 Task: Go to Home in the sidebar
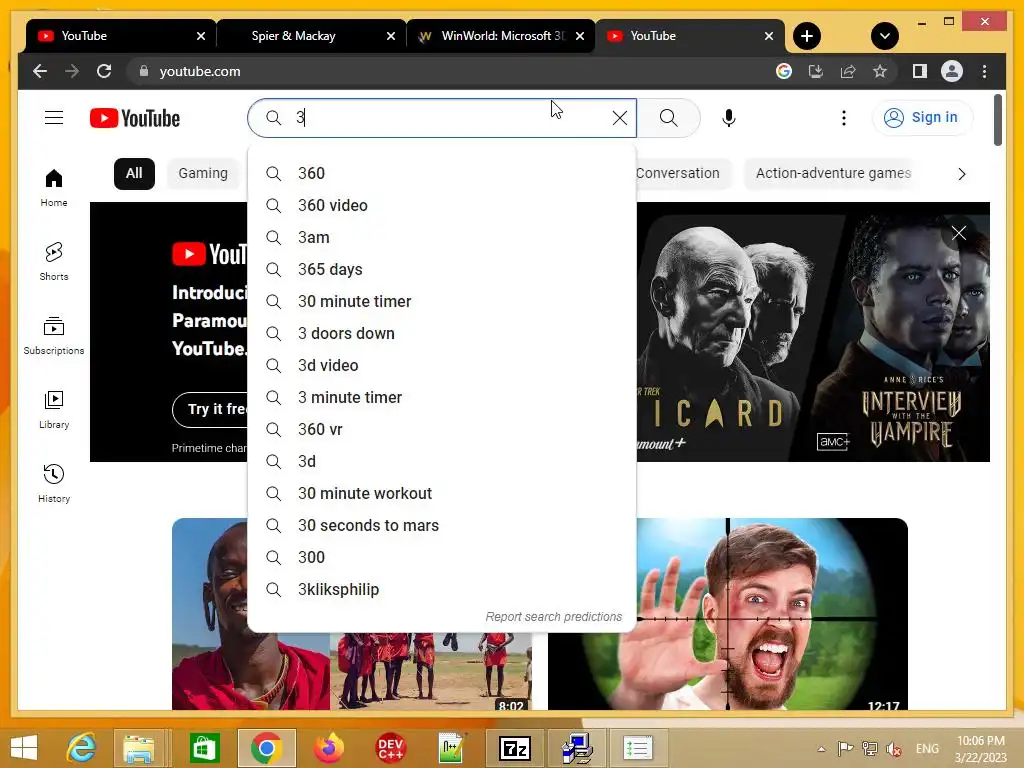tap(54, 188)
